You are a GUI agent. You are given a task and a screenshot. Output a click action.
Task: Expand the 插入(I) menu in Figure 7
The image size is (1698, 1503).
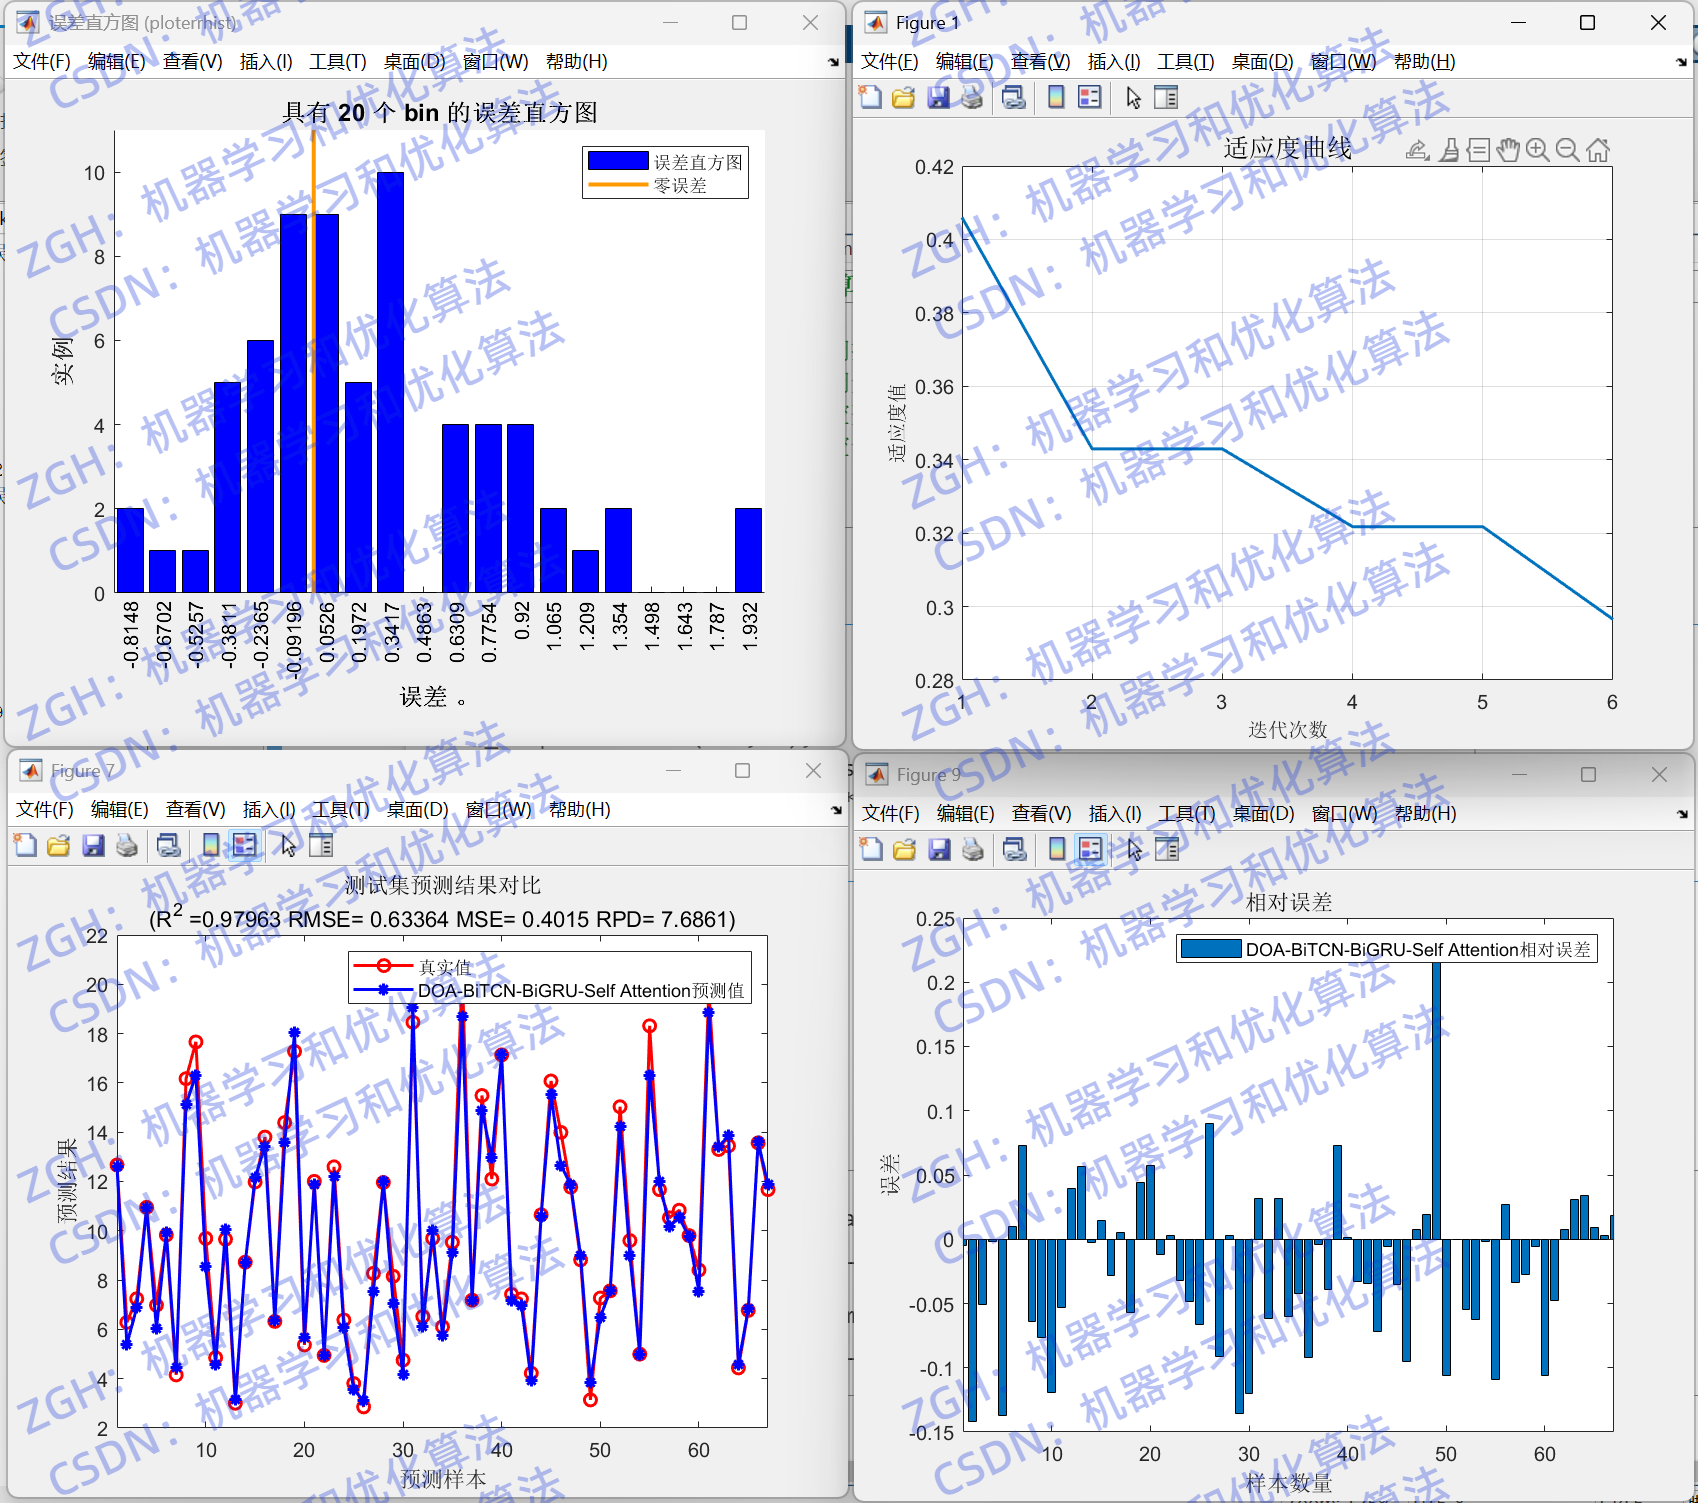click(x=269, y=810)
